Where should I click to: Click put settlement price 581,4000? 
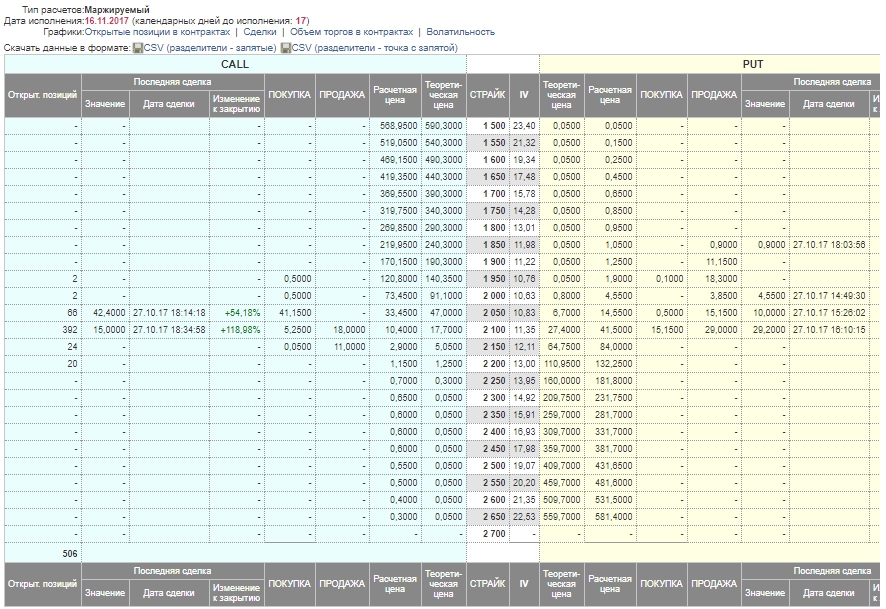(614, 516)
